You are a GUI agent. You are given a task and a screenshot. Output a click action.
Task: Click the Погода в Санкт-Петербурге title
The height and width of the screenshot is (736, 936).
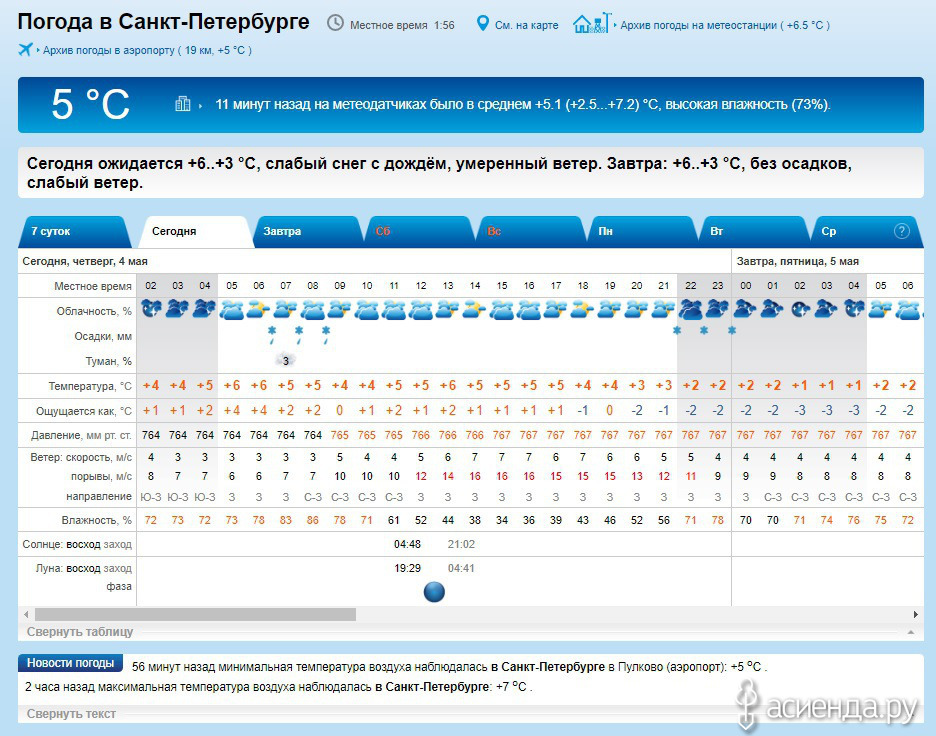tap(164, 21)
